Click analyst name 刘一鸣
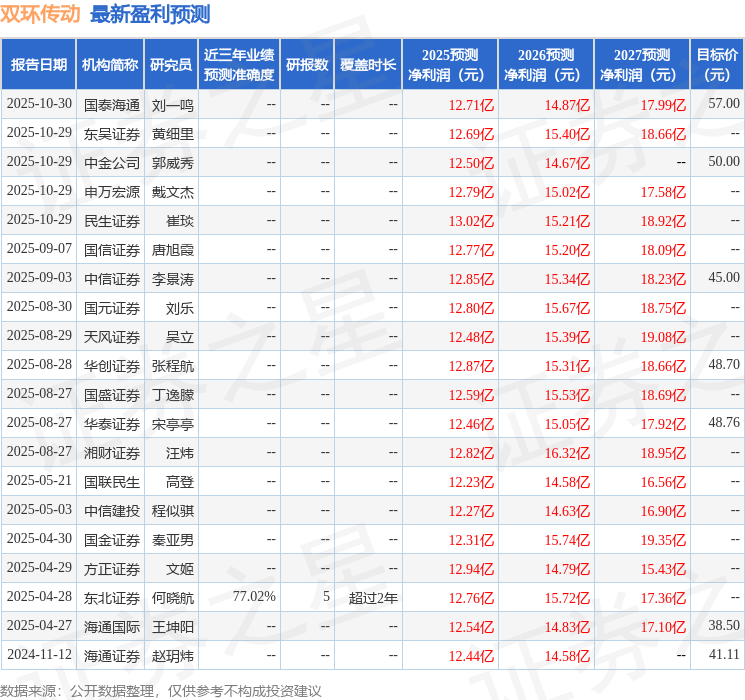Viewport: 745px width, 700px height. tap(172, 105)
